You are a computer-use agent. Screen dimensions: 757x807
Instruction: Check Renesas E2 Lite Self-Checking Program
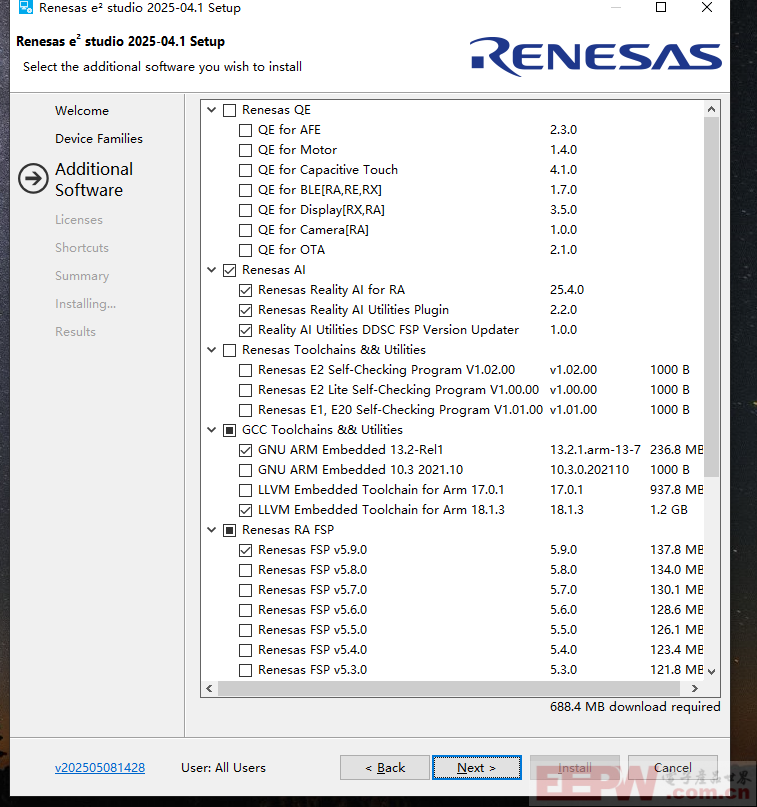pyautogui.click(x=245, y=391)
